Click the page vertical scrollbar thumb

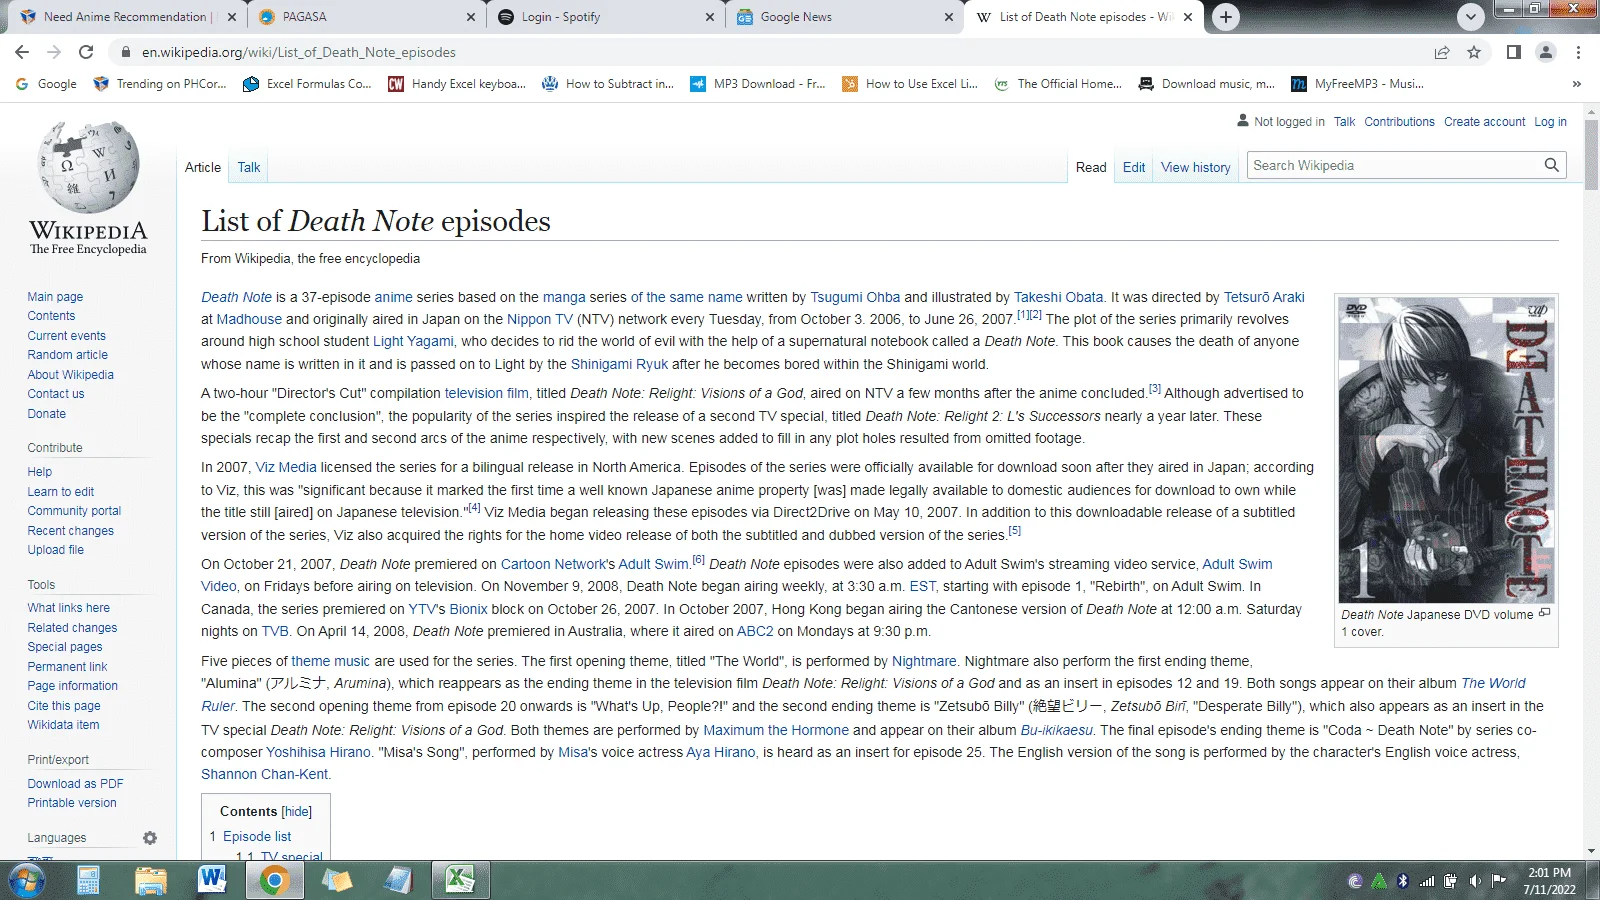(1591, 155)
